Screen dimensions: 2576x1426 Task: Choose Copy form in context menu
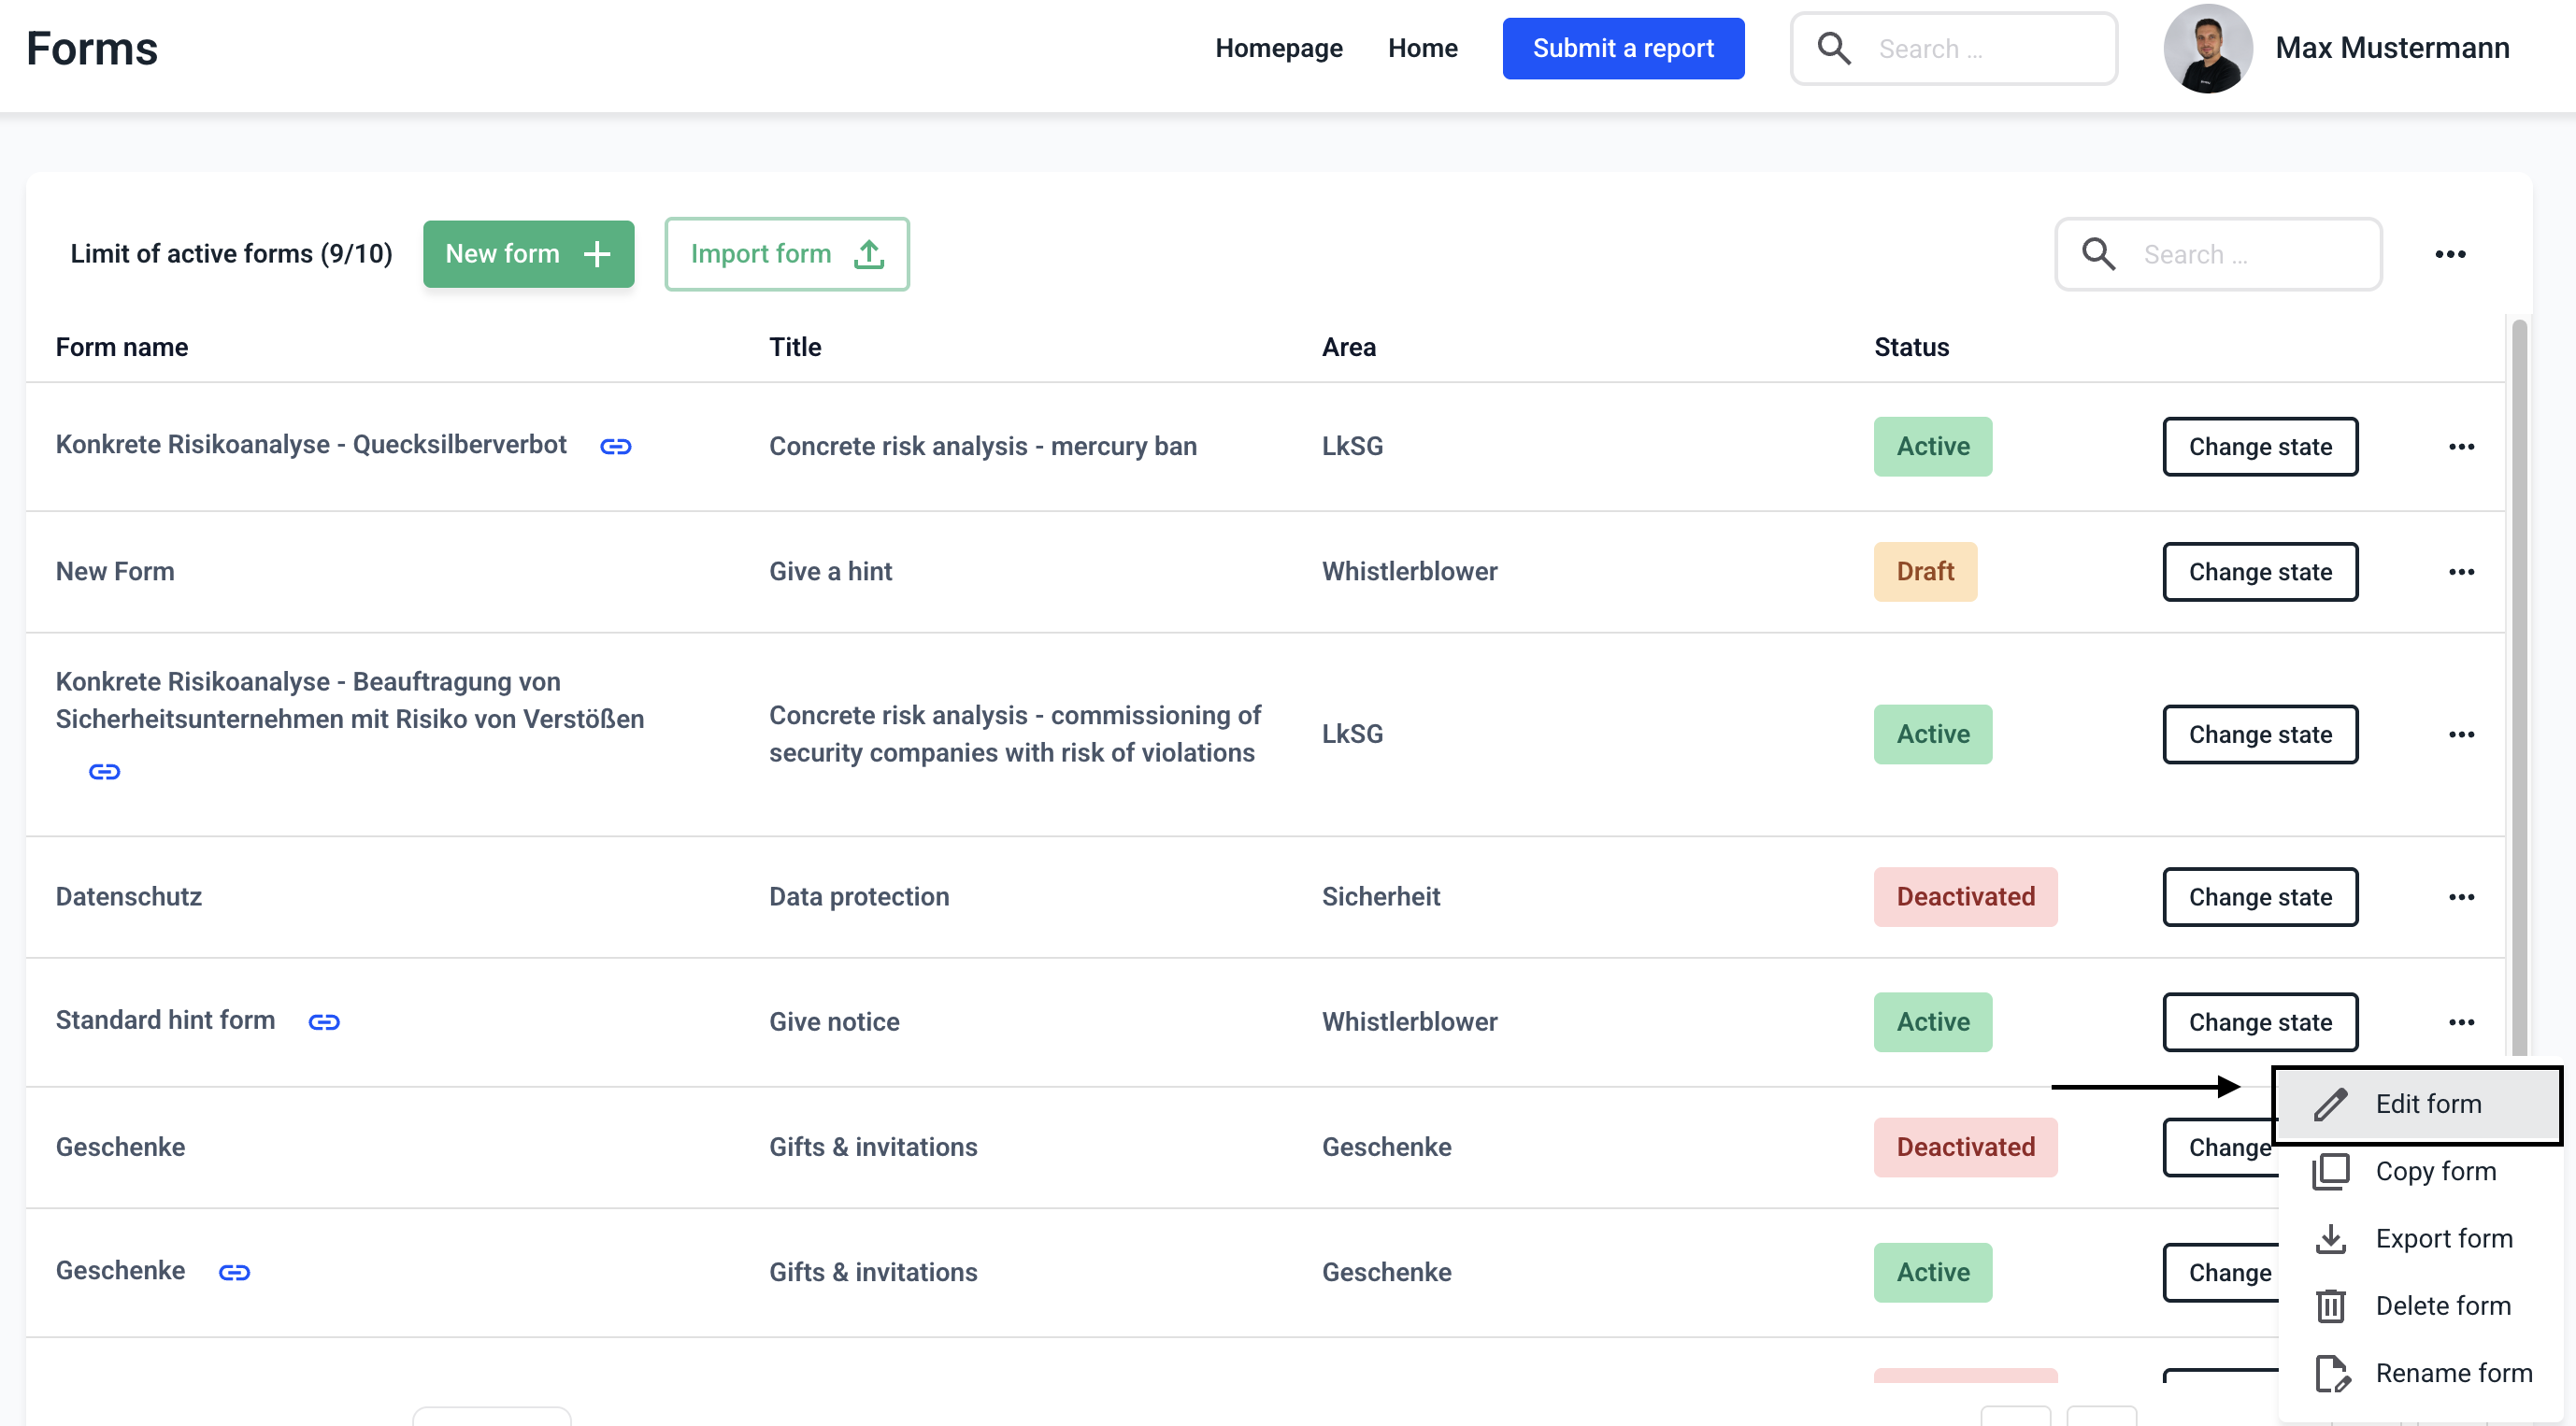pos(2434,1171)
